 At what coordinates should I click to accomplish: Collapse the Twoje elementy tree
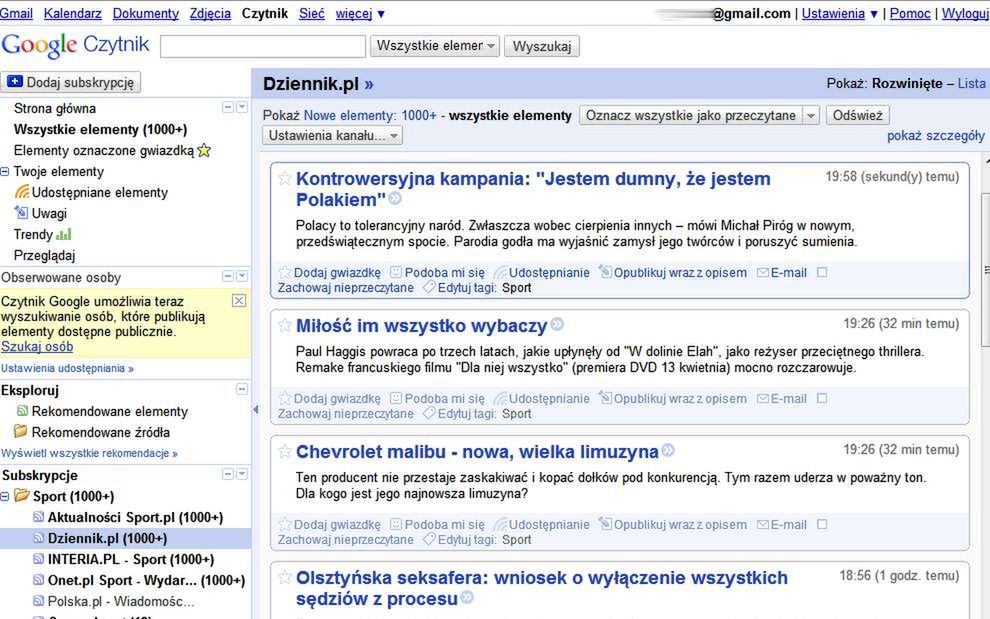click(4, 172)
